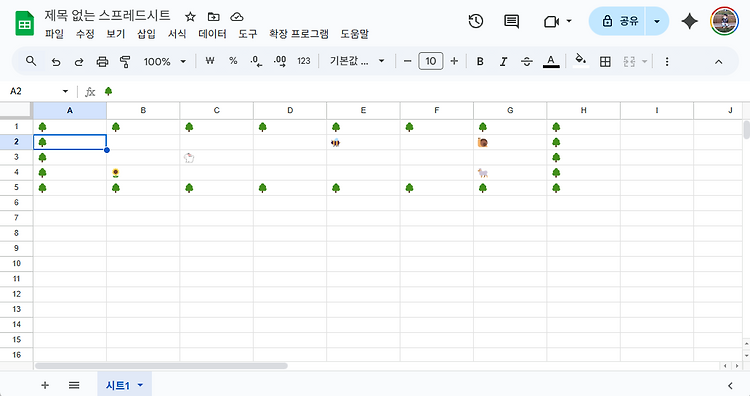
Task: Open the borders menu
Action: pyautogui.click(x=605, y=61)
